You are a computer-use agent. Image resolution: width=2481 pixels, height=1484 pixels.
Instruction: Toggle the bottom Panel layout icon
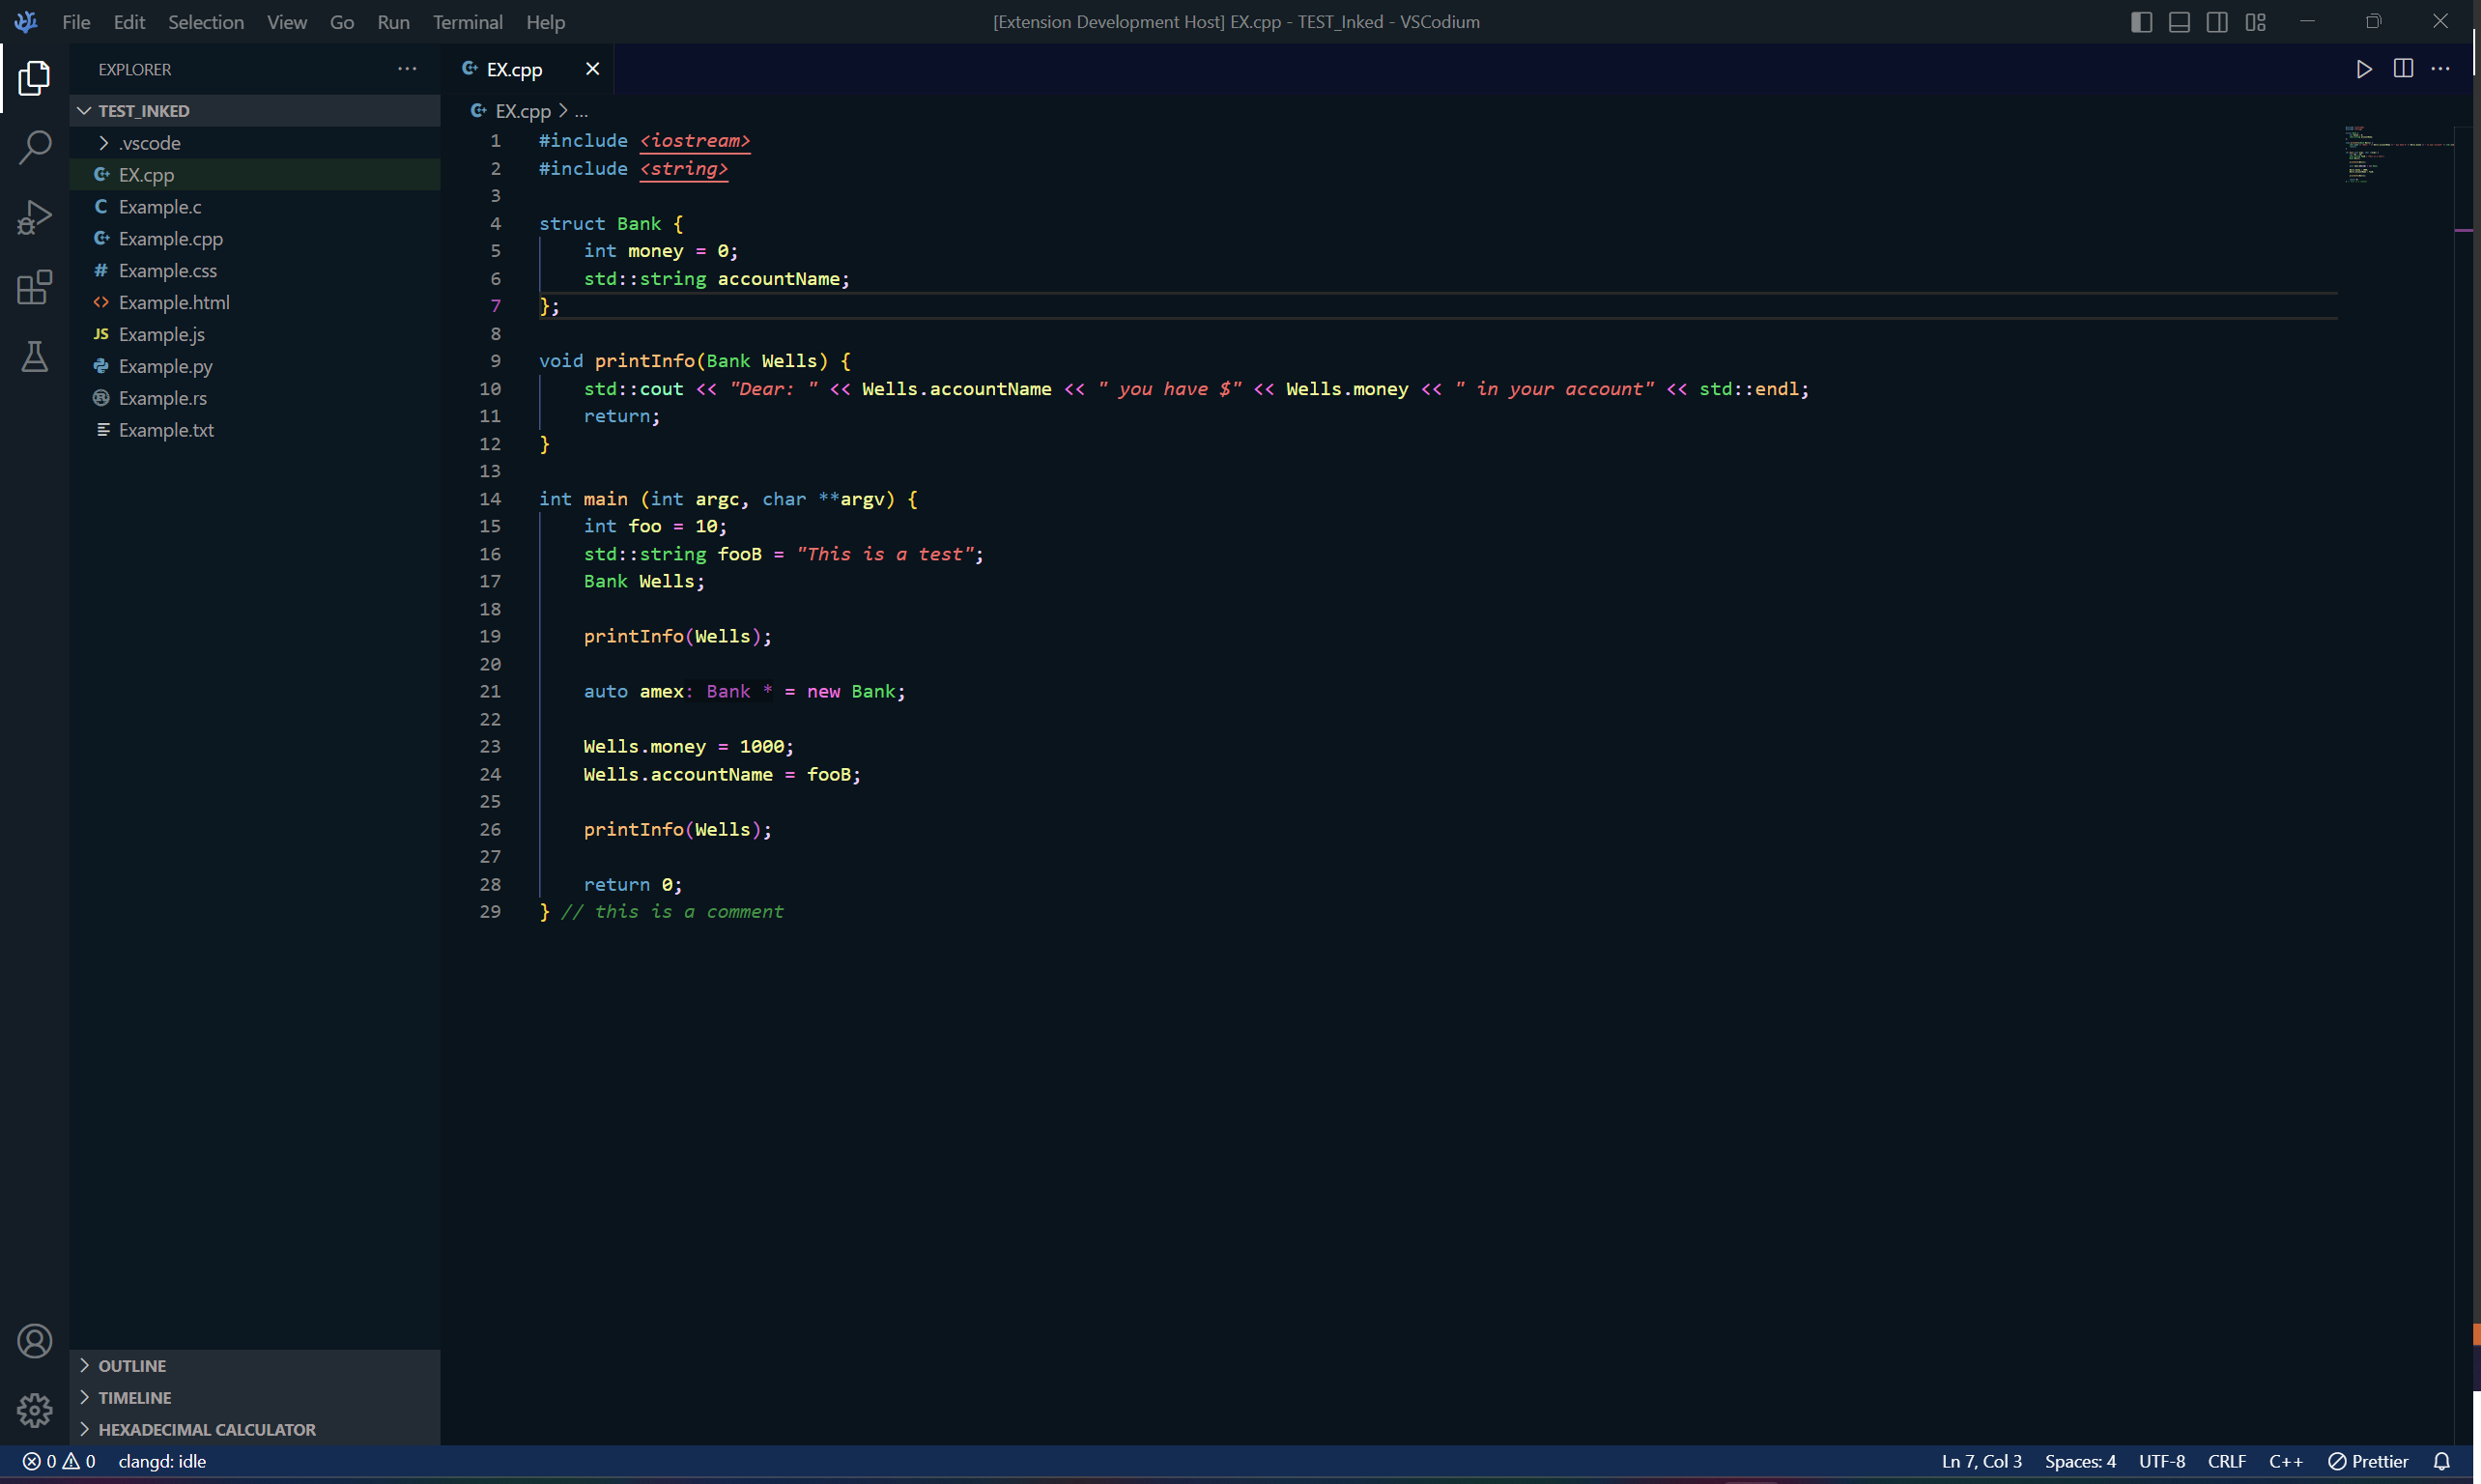[2179, 22]
